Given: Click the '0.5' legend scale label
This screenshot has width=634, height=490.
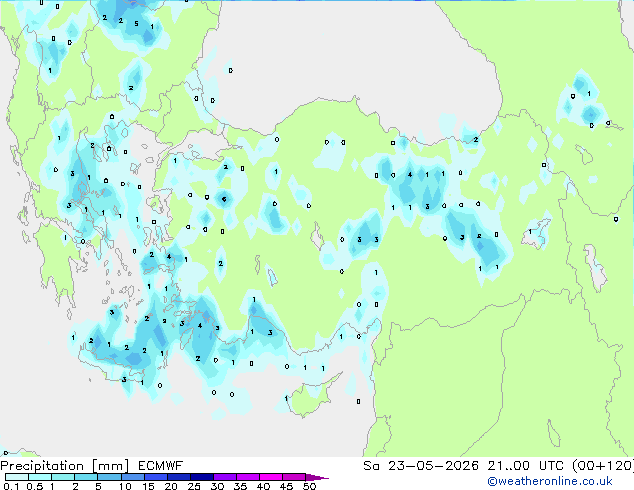Looking at the screenshot, I should (x=35, y=486).
